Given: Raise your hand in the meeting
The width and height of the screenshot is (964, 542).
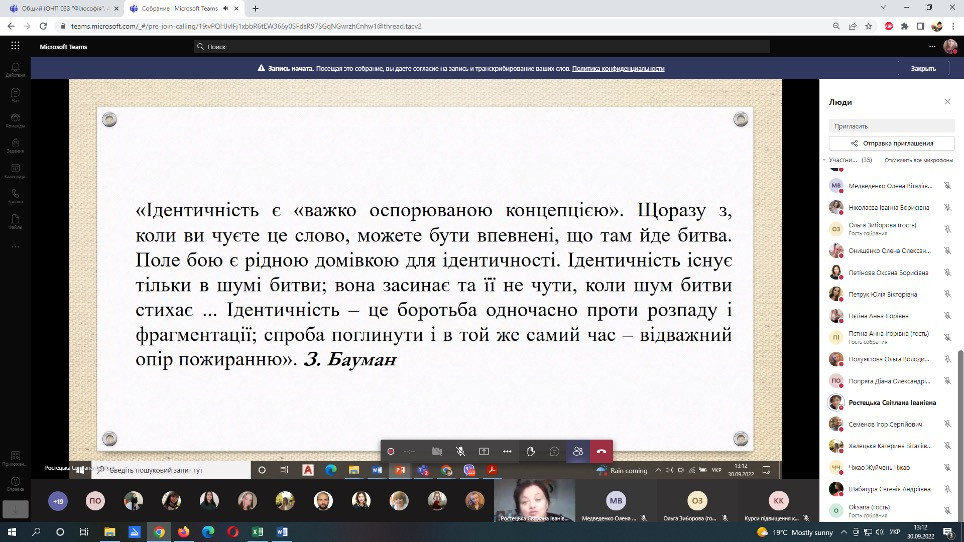Looking at the screenshot, I should pyautogui.click(x=531, y=451).
